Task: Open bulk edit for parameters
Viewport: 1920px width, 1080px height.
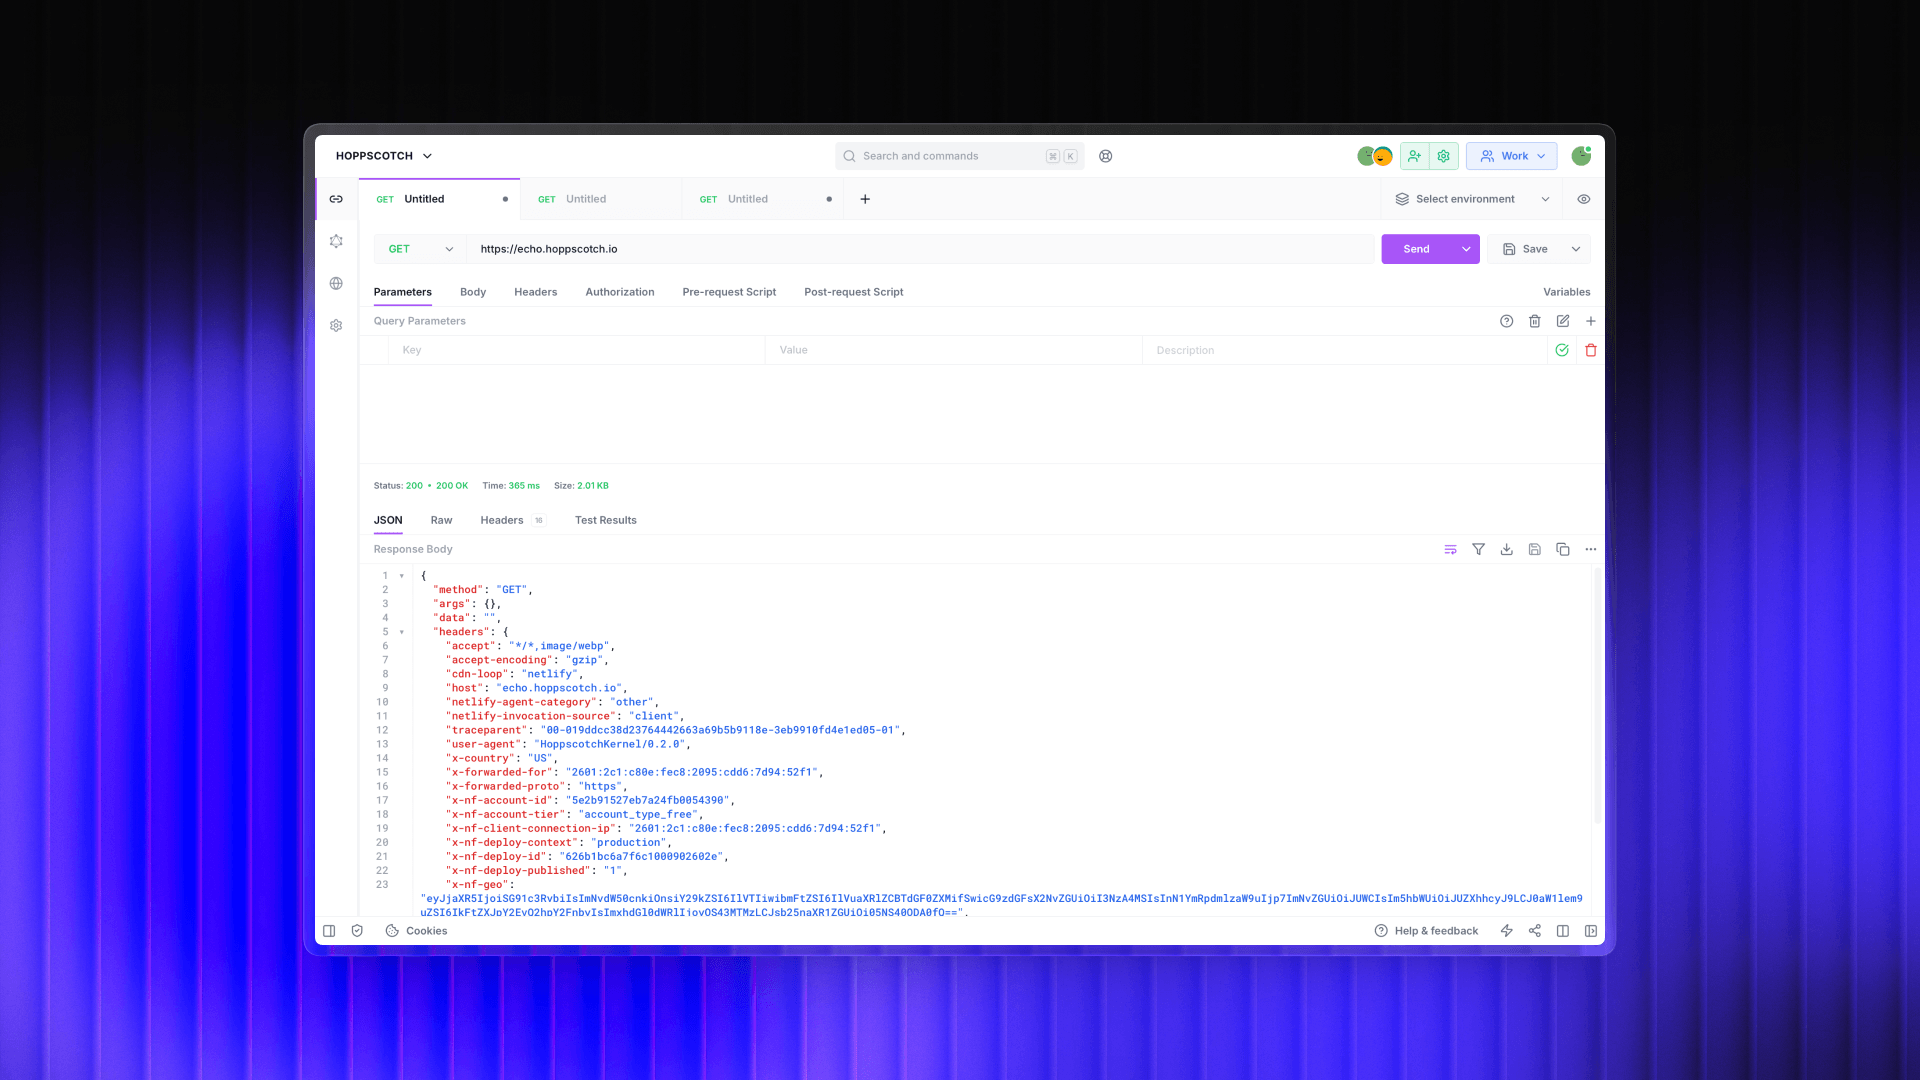Action: [x=1562, y=321]
